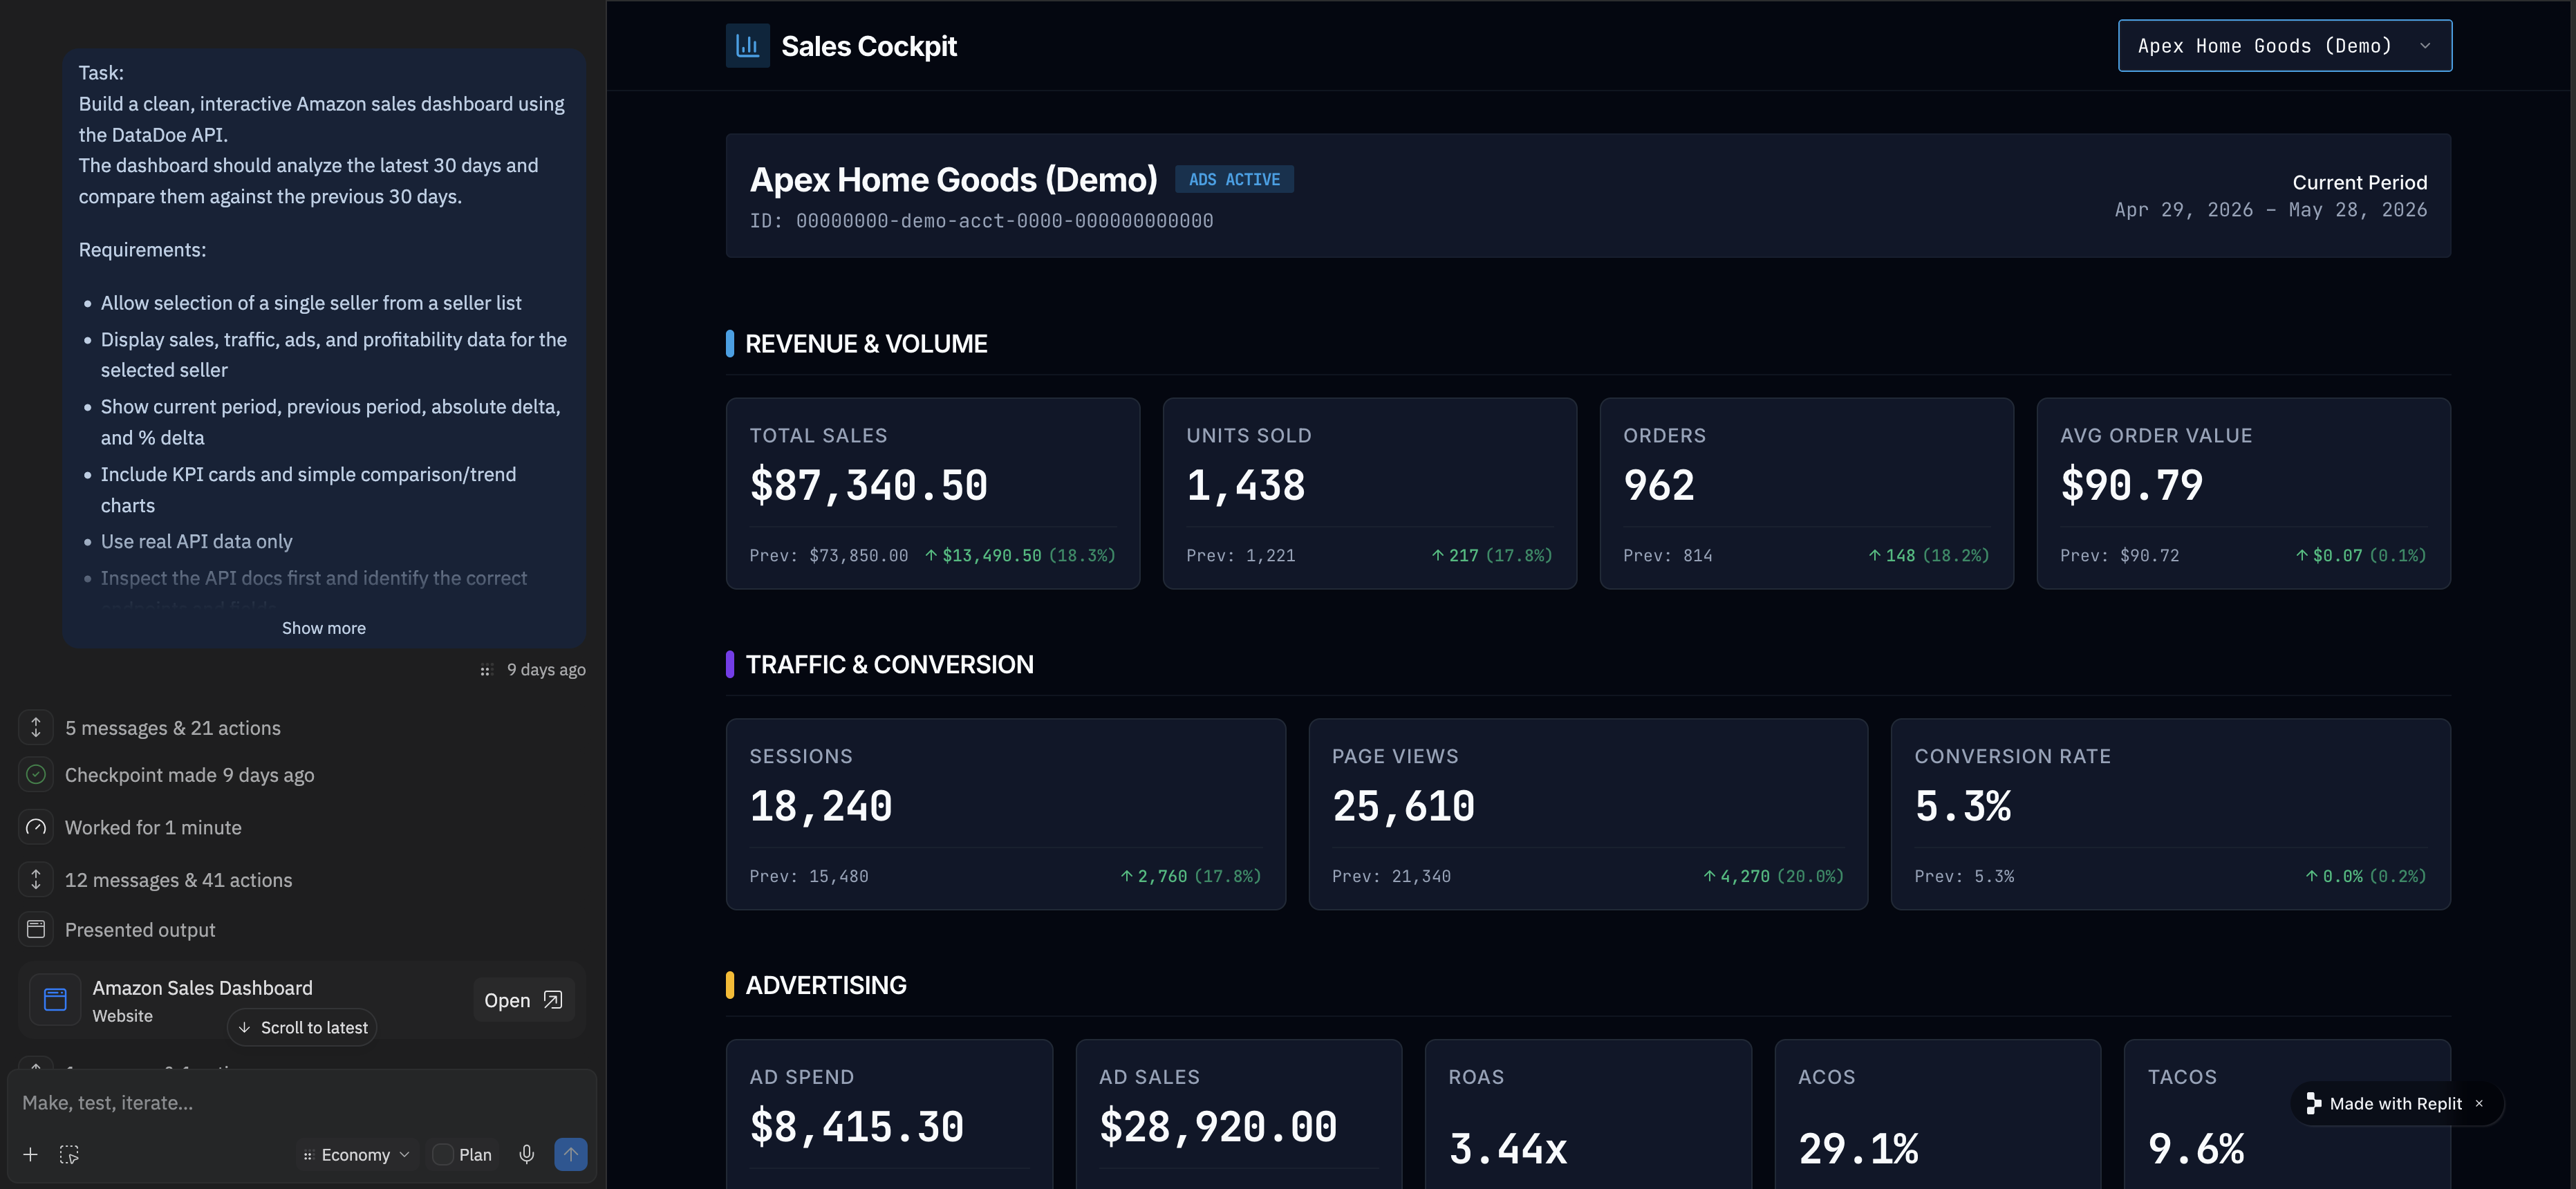Screen dimensions: 2576x1189
Task: Click the Total Sales delta $13,490.50 (18.3%)
Action: [x=1019, y=555]
